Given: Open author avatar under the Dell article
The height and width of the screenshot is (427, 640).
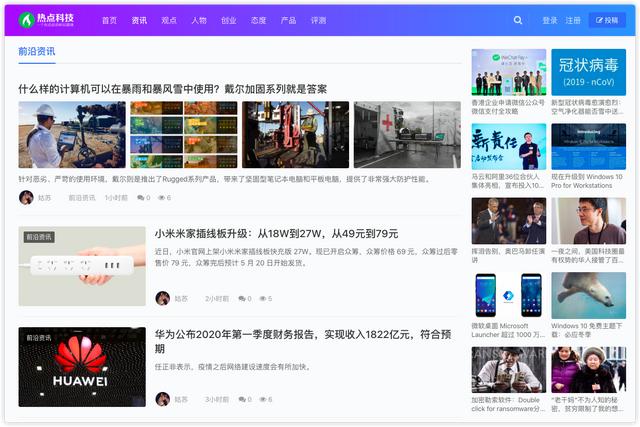Looking at the screenshot, I should tap(26, 198).
